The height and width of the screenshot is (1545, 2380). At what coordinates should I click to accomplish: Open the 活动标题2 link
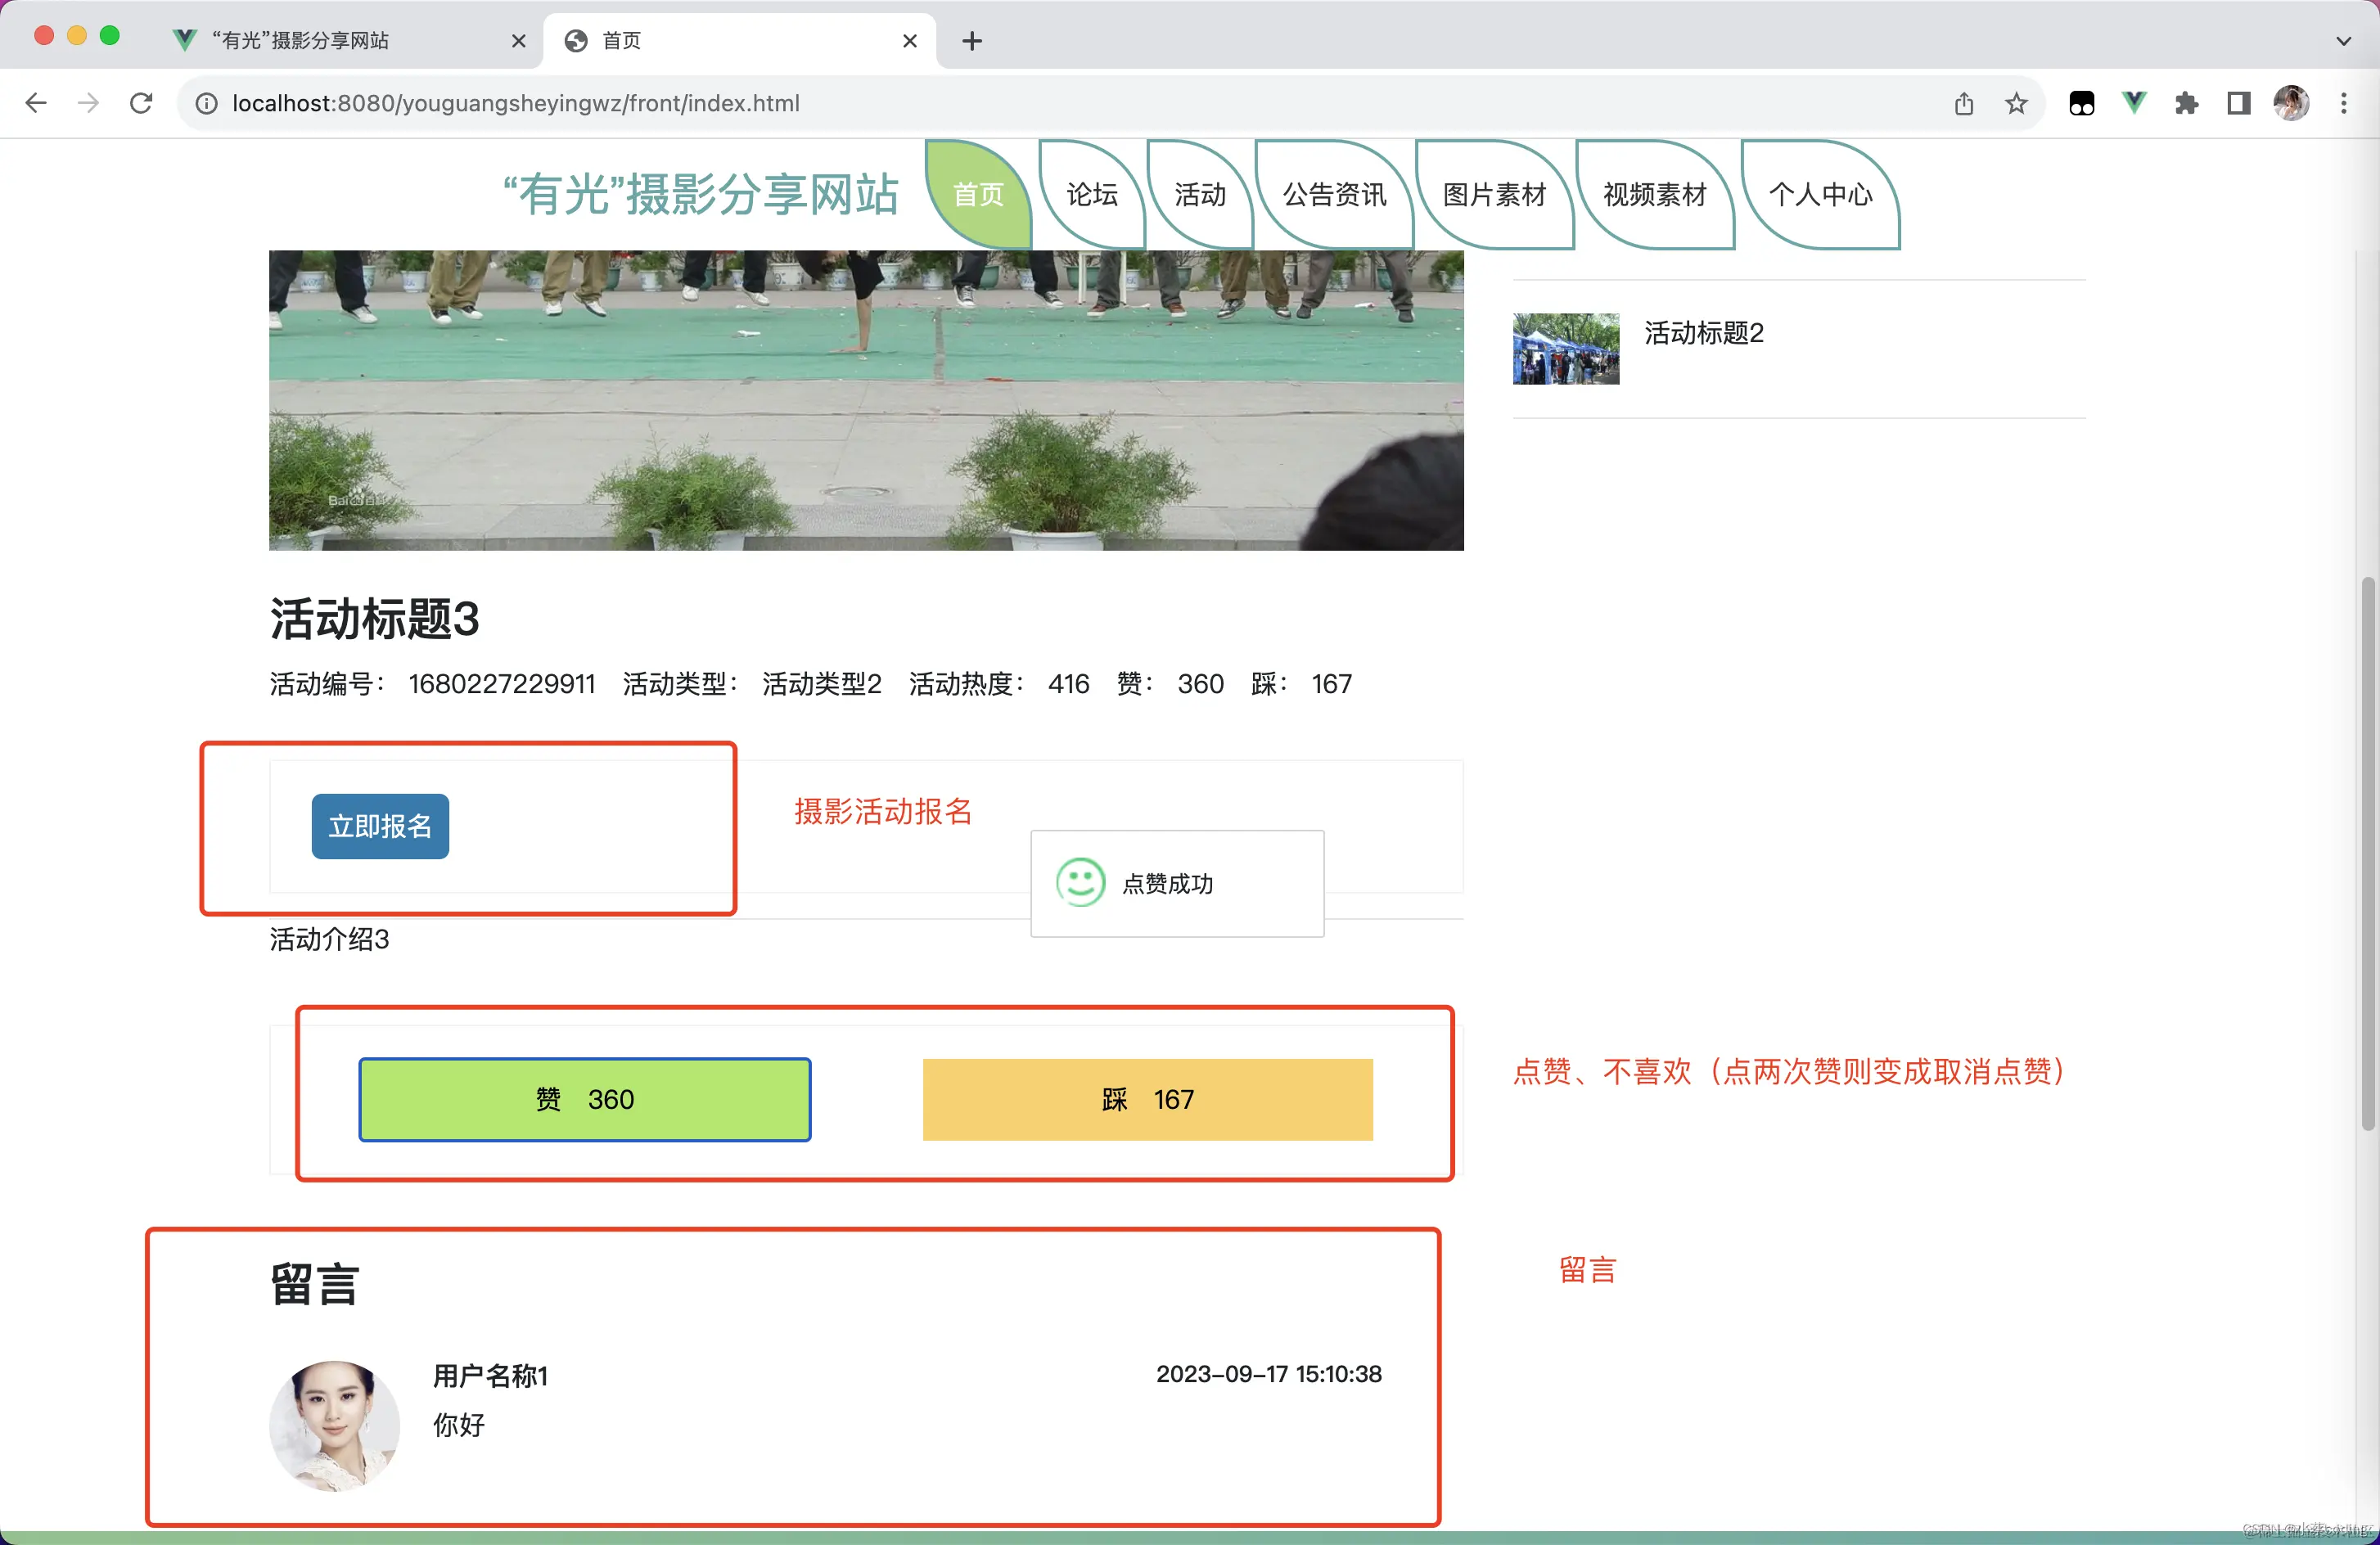(1703, 333)
